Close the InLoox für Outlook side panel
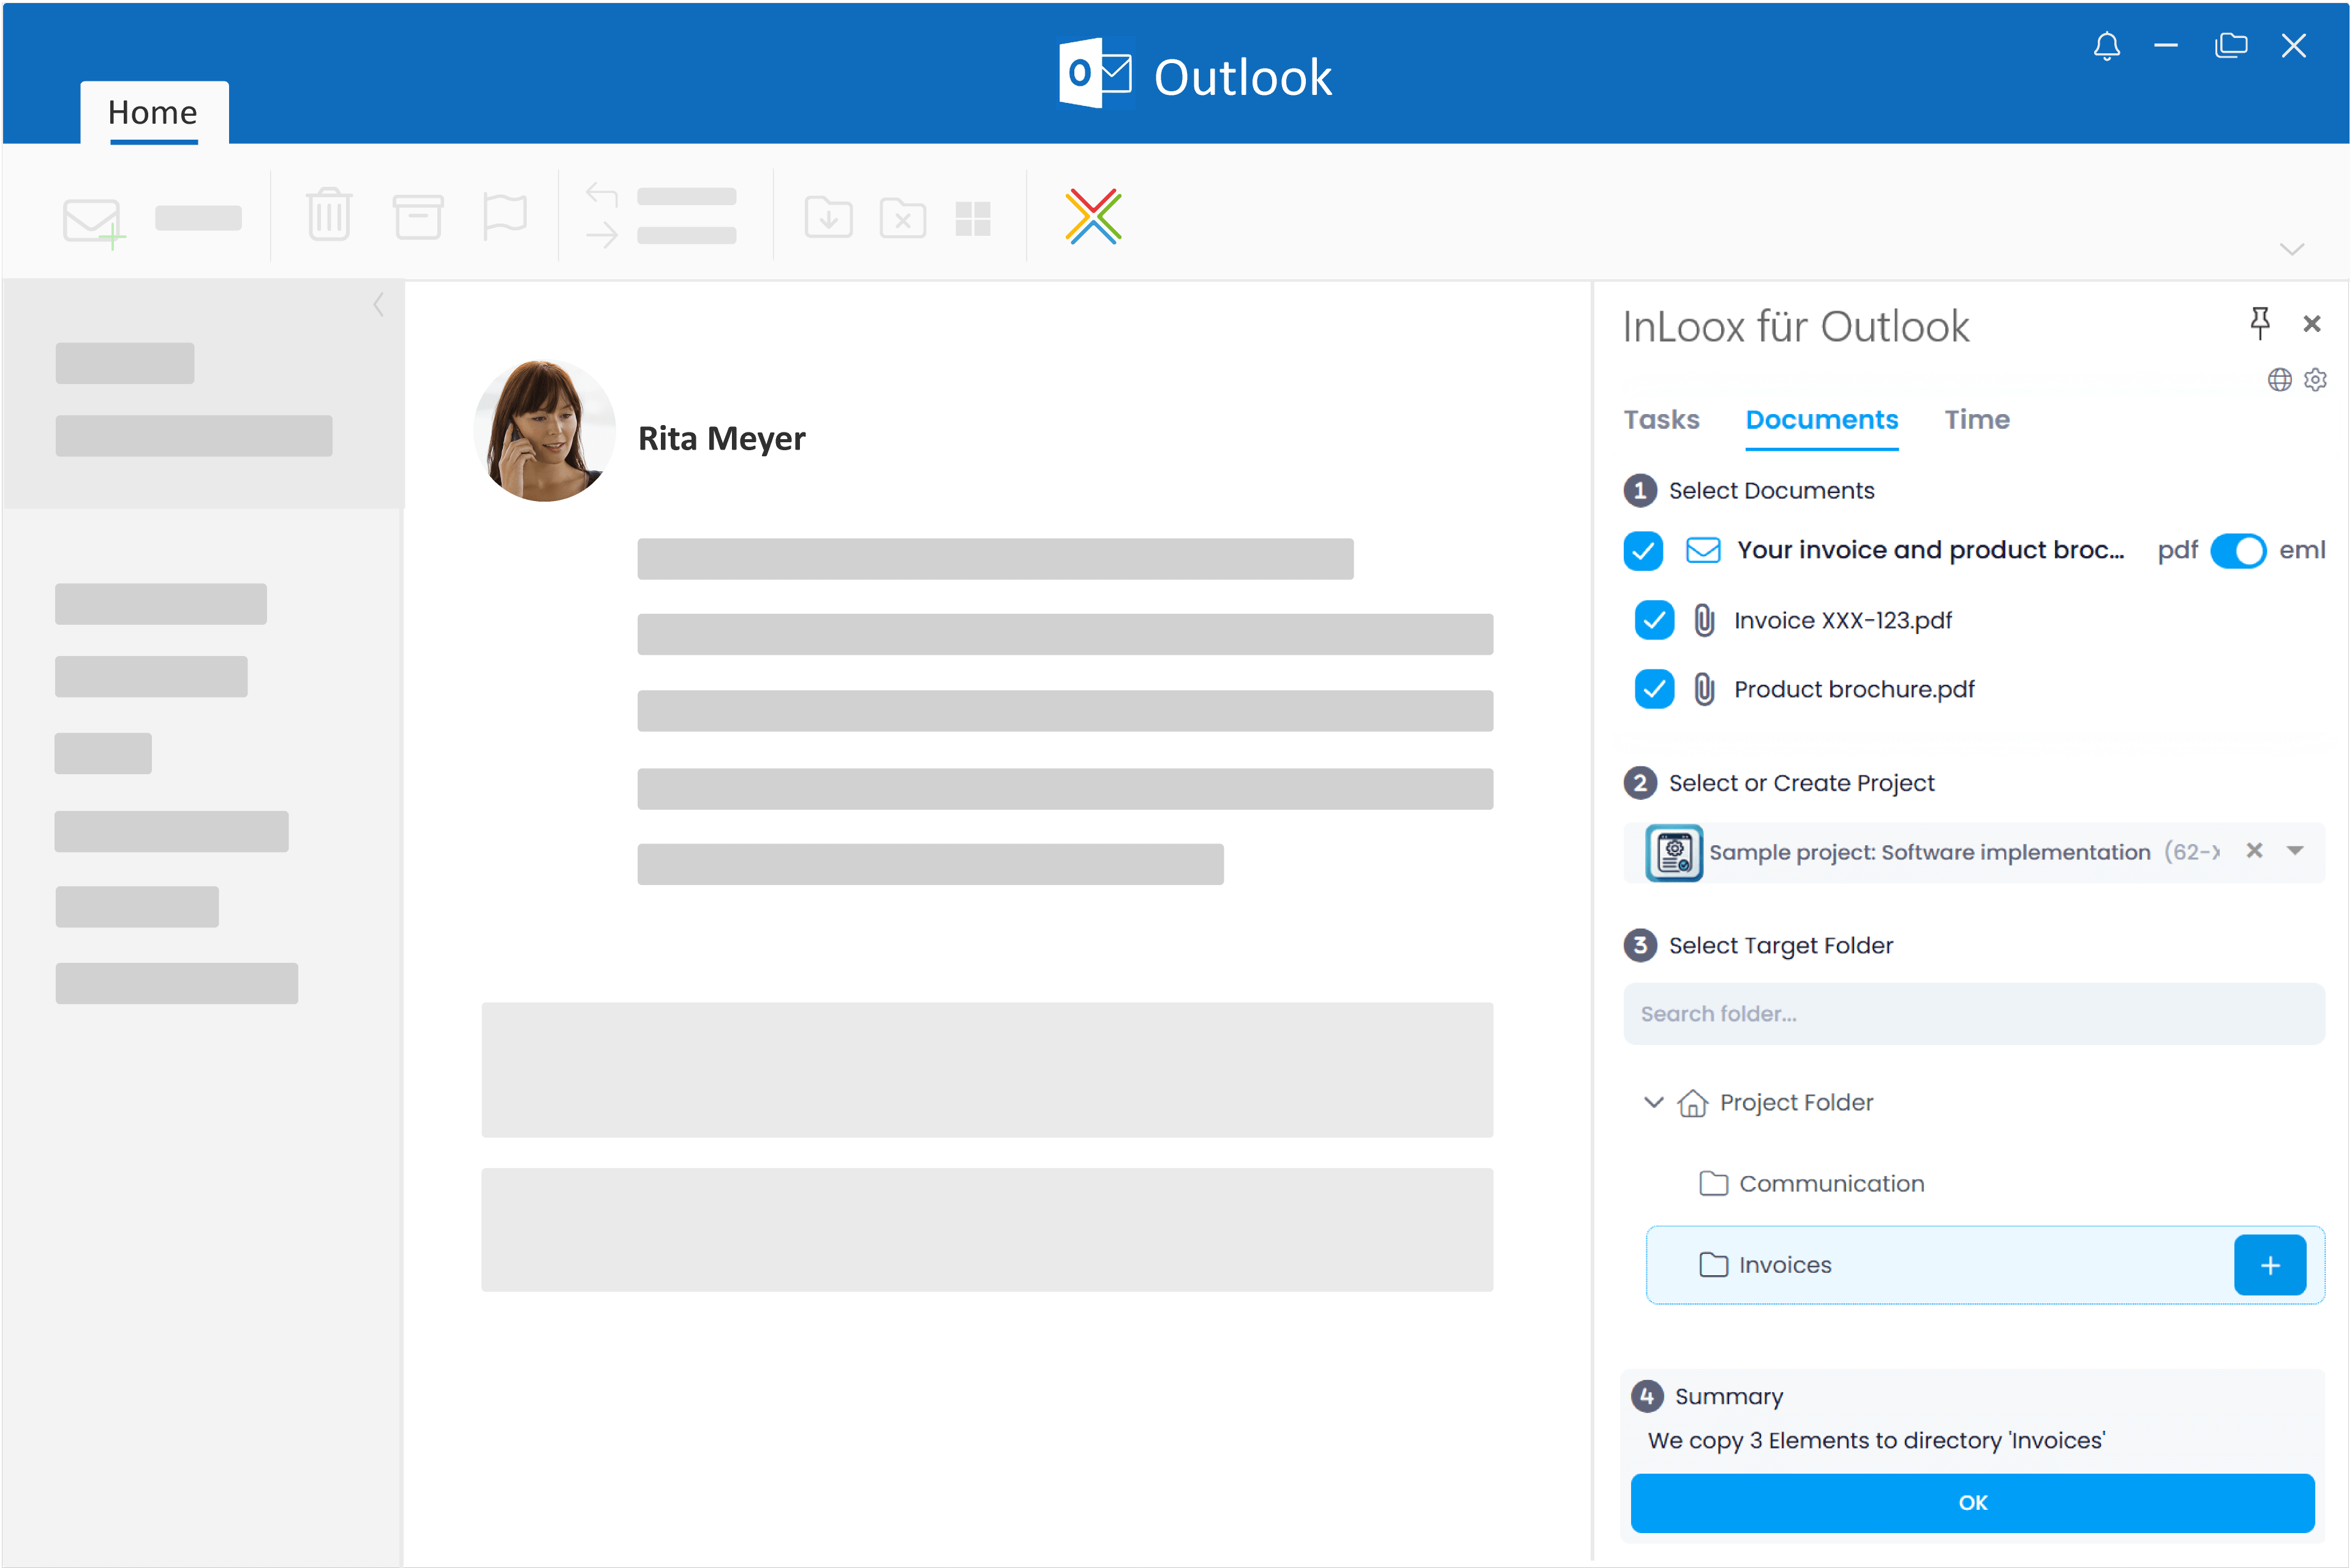2352x1568 pixels. (2312, 324)
